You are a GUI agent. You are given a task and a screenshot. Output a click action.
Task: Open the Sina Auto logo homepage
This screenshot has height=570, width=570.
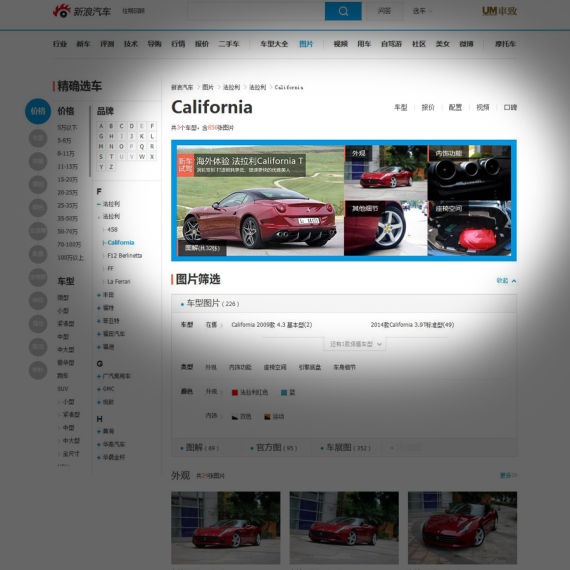click(x=82, y=11)
